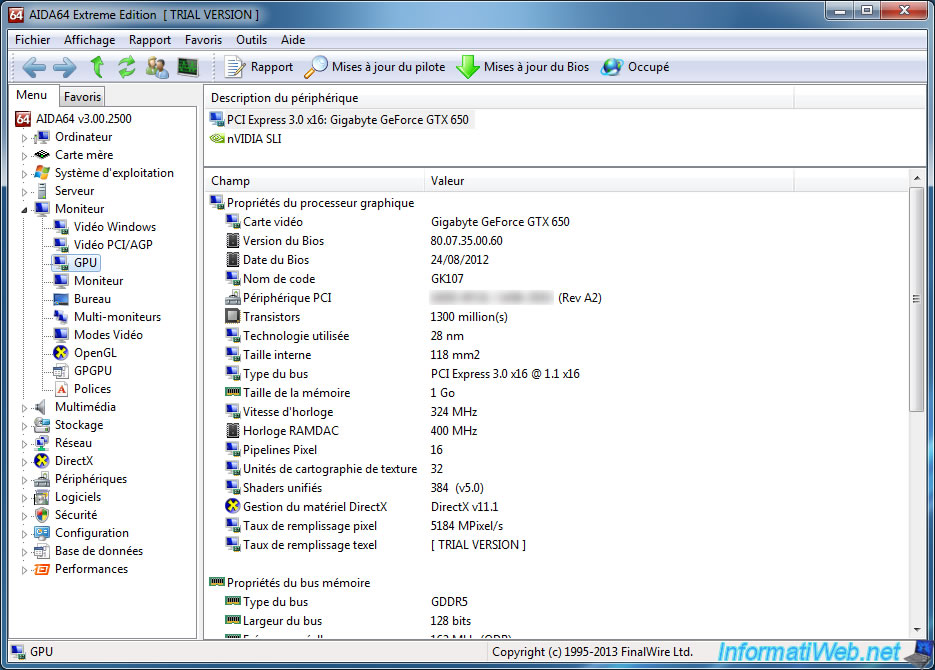Viewport: 935px width, 670px height.
Task: Open the OpenGL tree icon
Action: point(61,352)
